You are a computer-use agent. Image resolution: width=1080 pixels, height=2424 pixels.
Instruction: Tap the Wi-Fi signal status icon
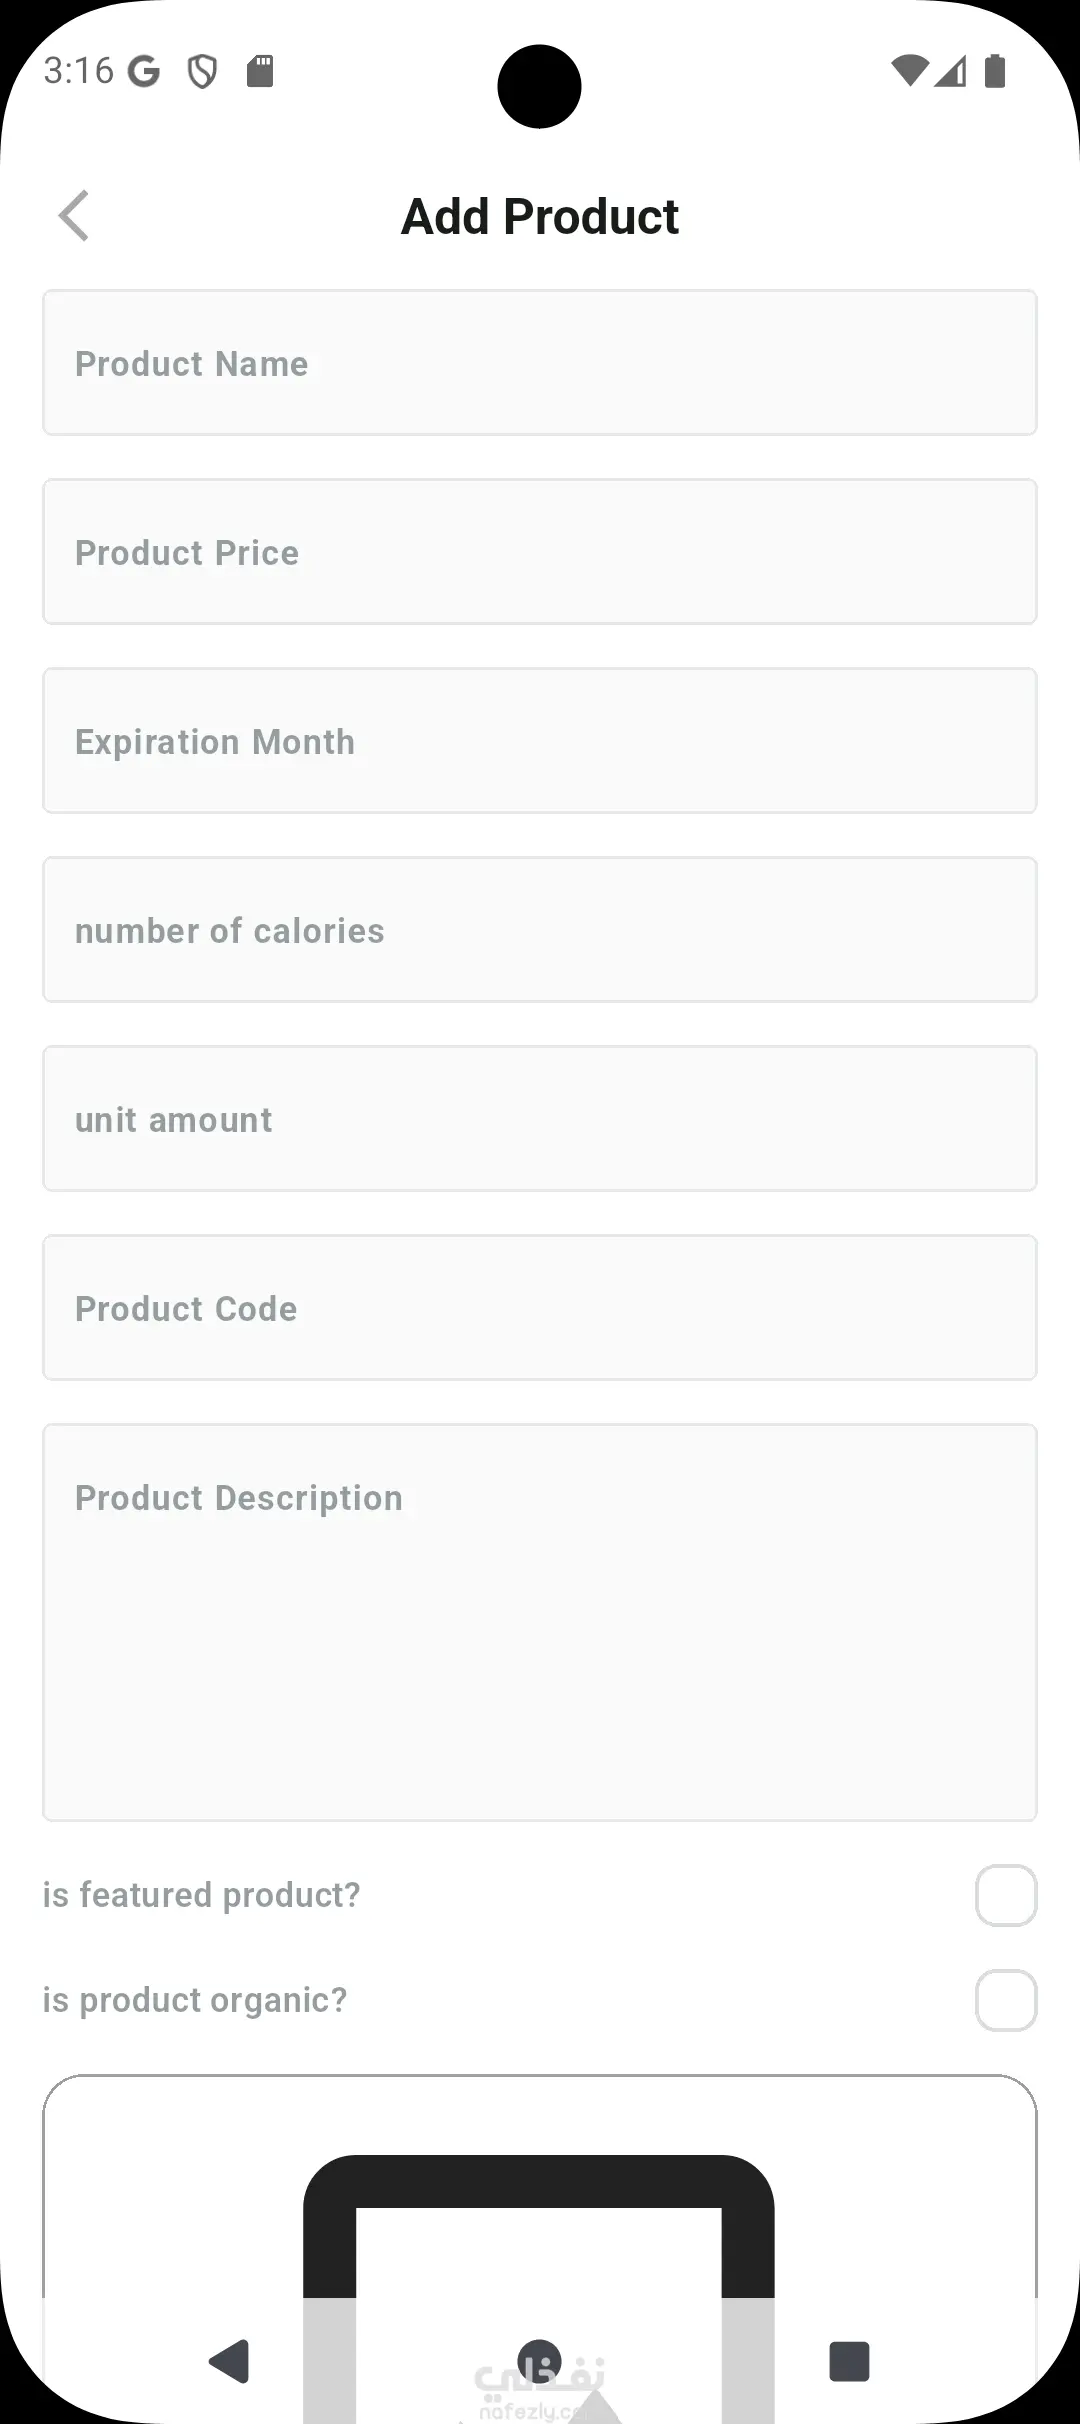pyautogui.click(x=909, y=71)
